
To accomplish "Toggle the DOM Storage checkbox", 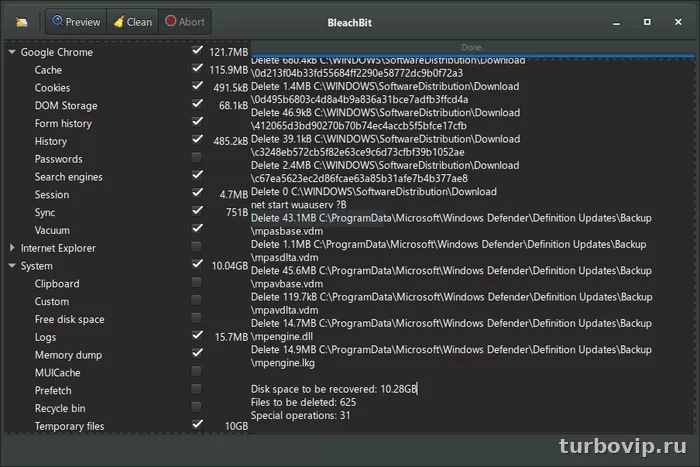I will (196, 104).
